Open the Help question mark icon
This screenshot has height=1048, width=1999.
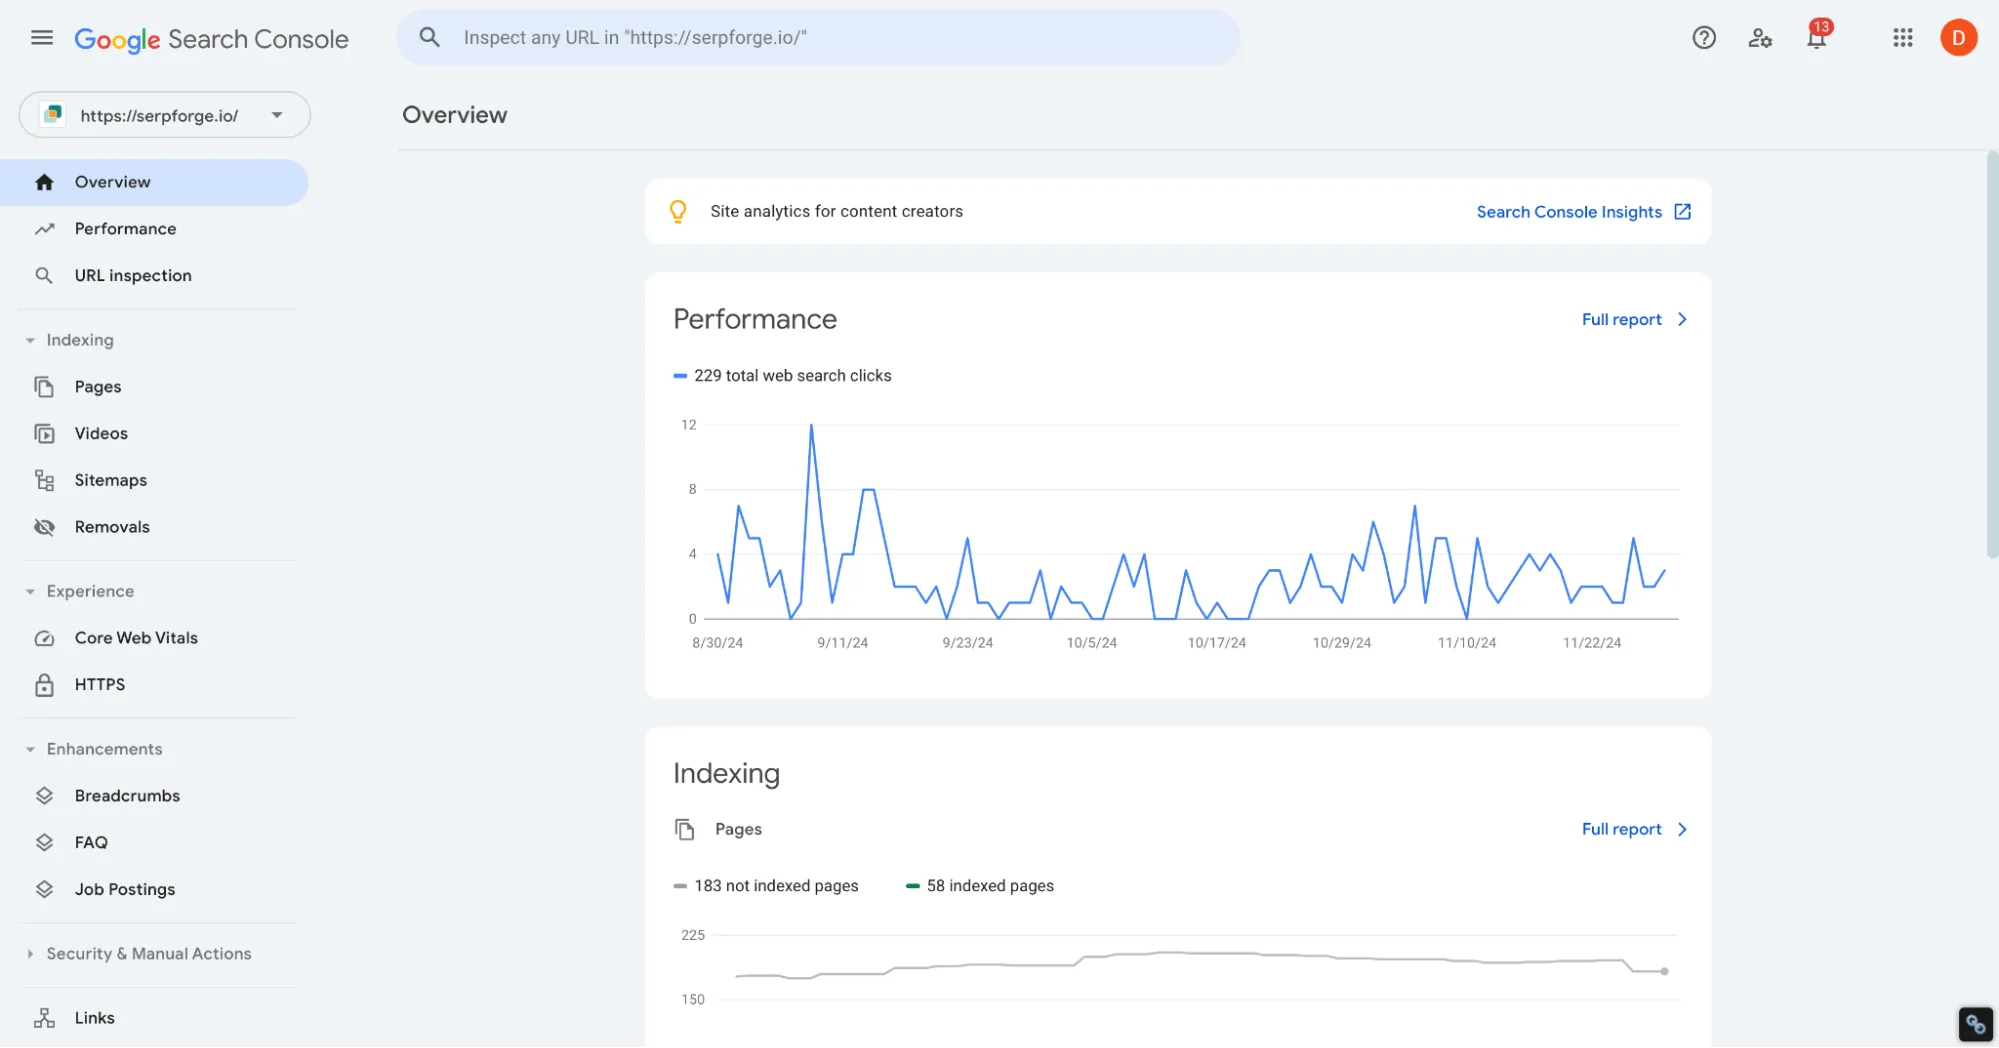(x=1704, y=38)
